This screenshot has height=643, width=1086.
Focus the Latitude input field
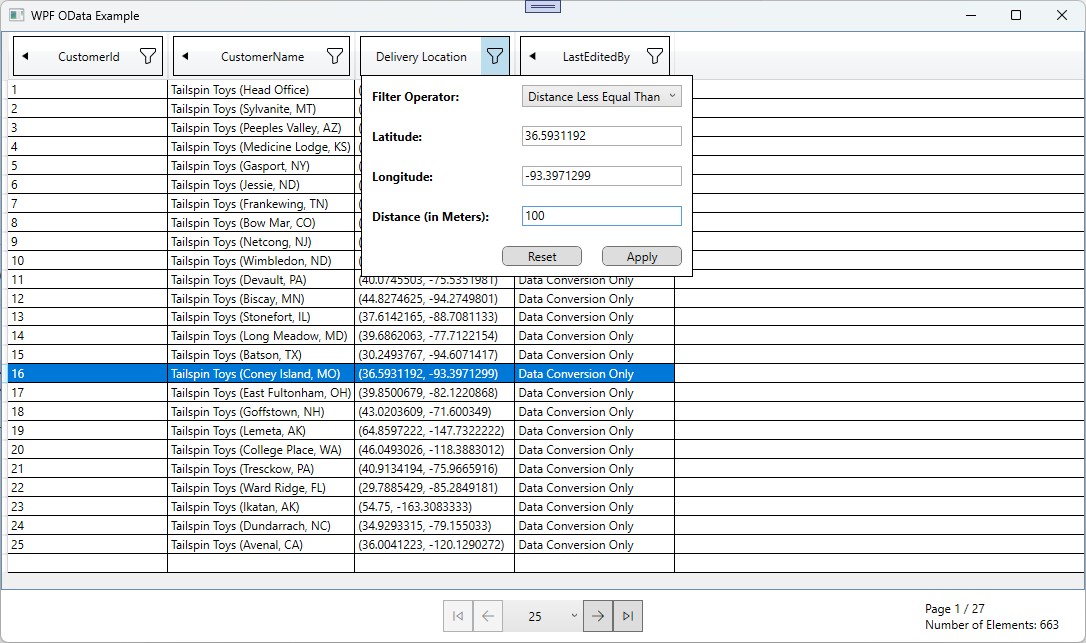[601, 136]
